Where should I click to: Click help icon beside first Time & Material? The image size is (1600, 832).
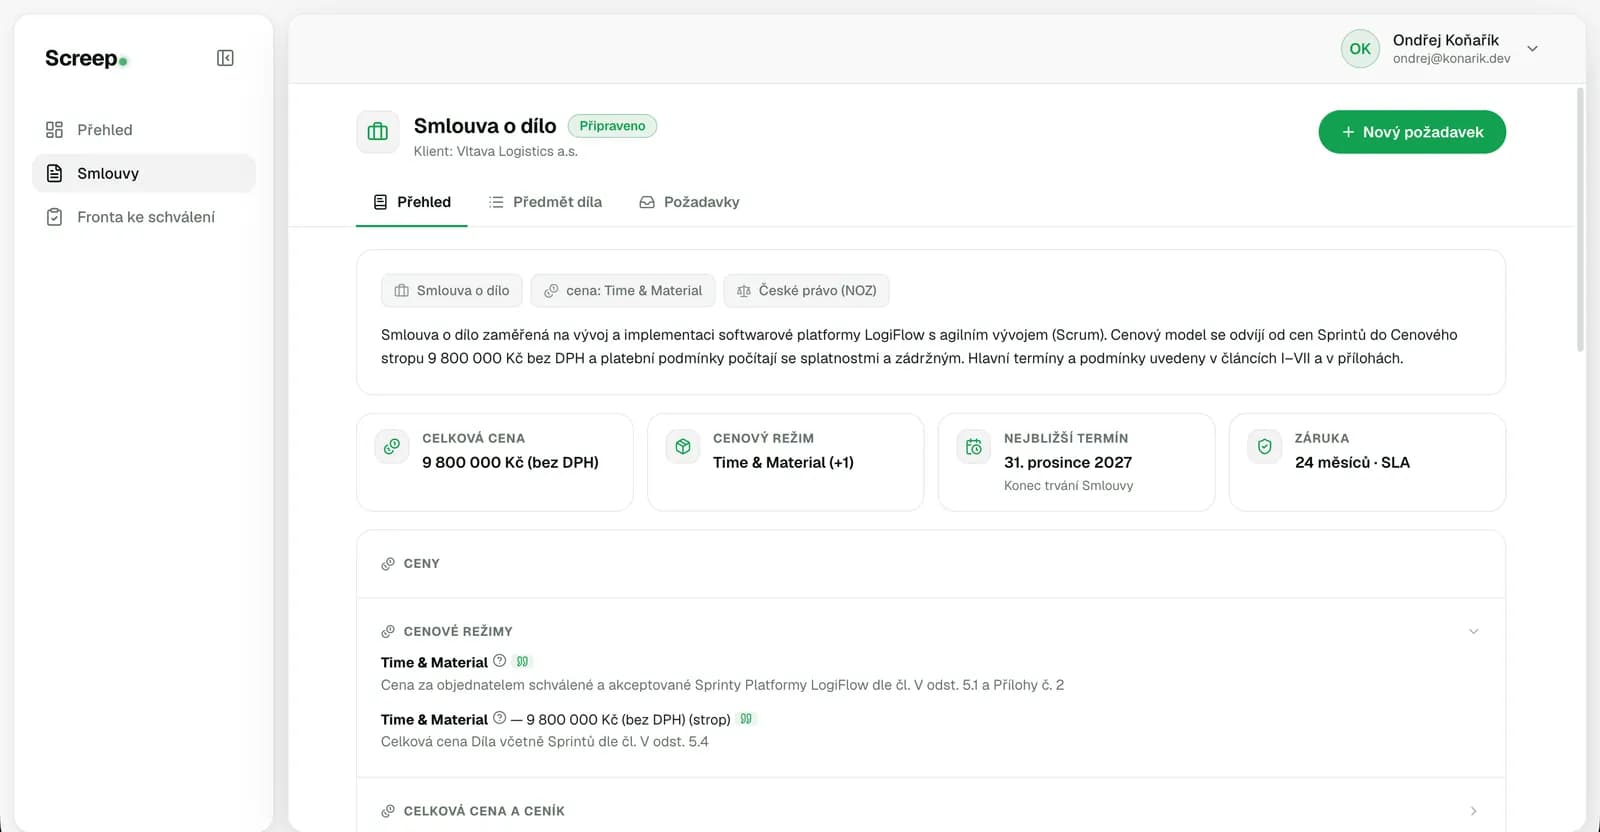click(500, 661)
